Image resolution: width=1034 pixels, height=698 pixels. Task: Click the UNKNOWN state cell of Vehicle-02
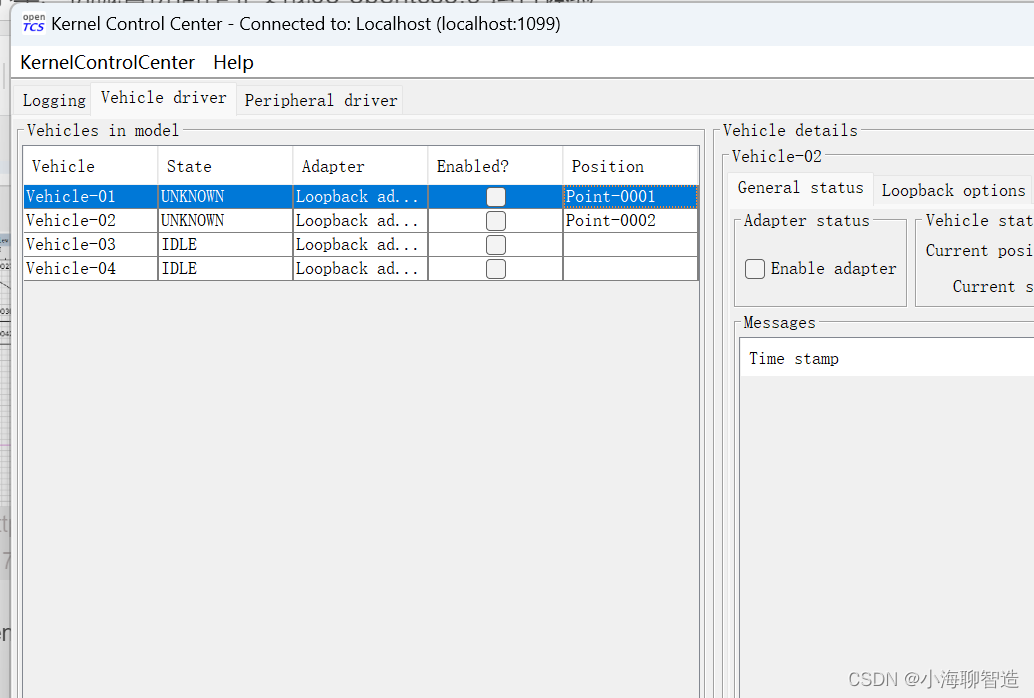(226, 220)
